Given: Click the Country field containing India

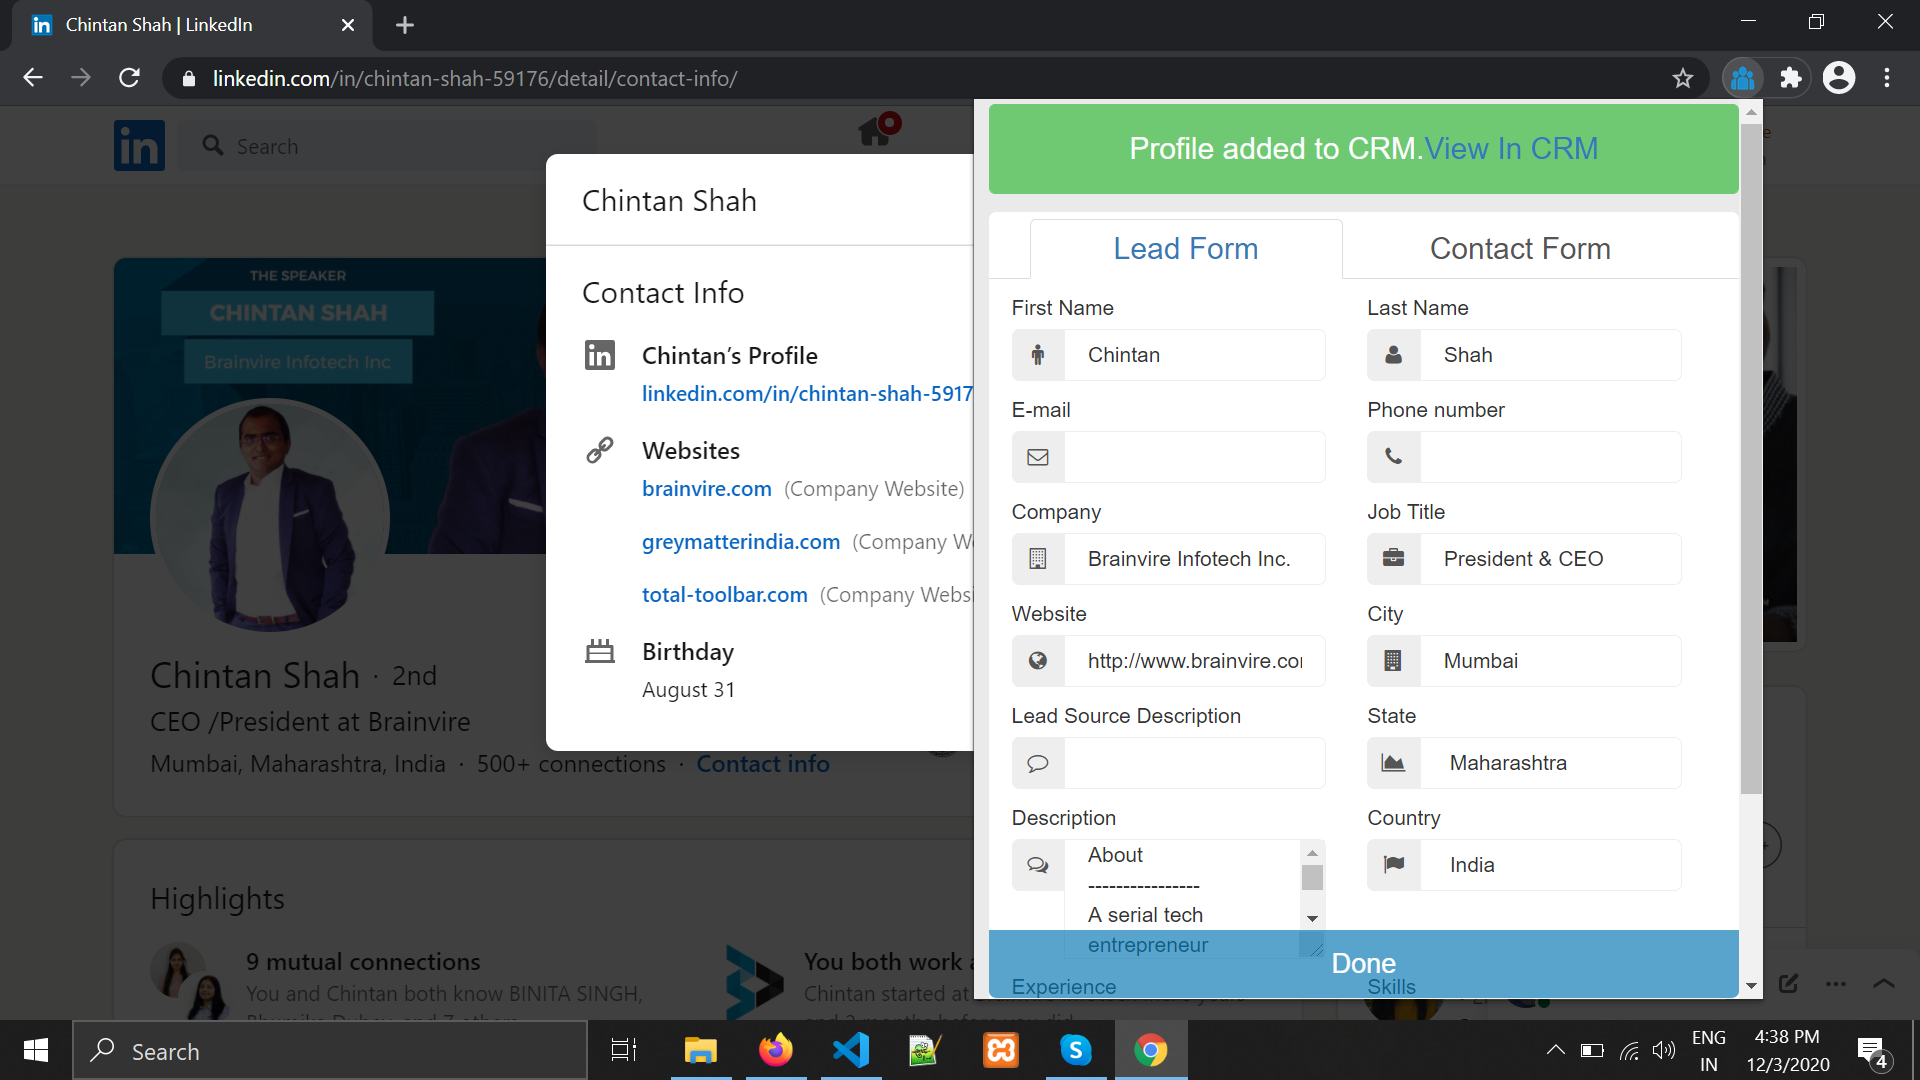Looking at the screenshot, I should [1551, 865].
